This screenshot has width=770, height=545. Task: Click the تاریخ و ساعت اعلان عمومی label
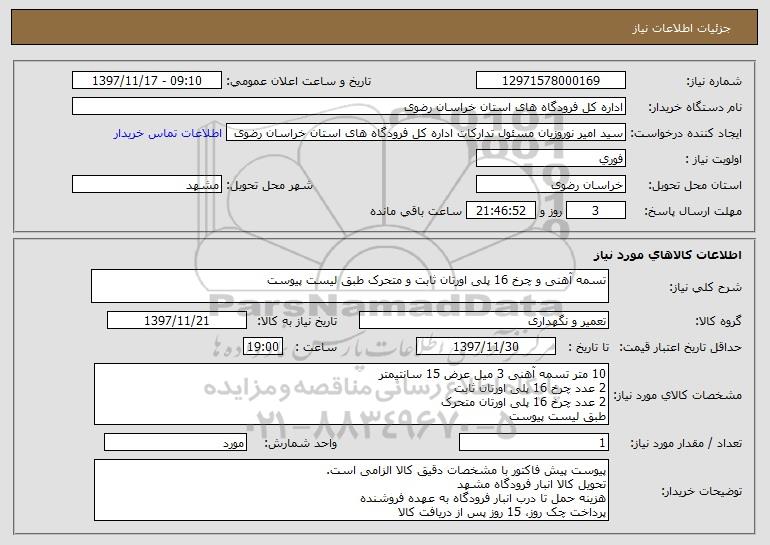coord(298,81)
